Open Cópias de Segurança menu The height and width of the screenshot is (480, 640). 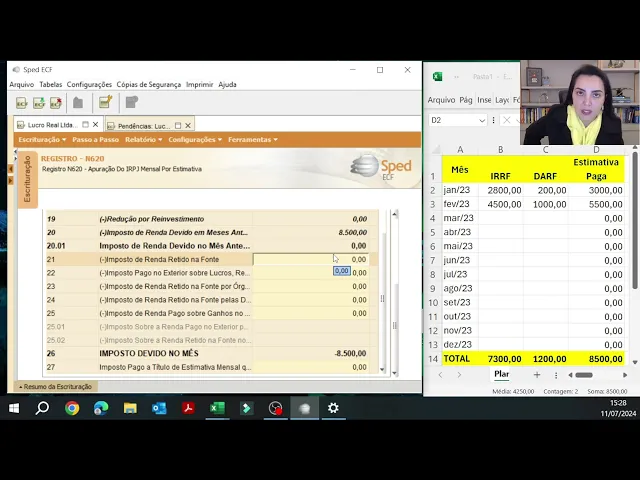pyautogui.click(x=149, y=84)
